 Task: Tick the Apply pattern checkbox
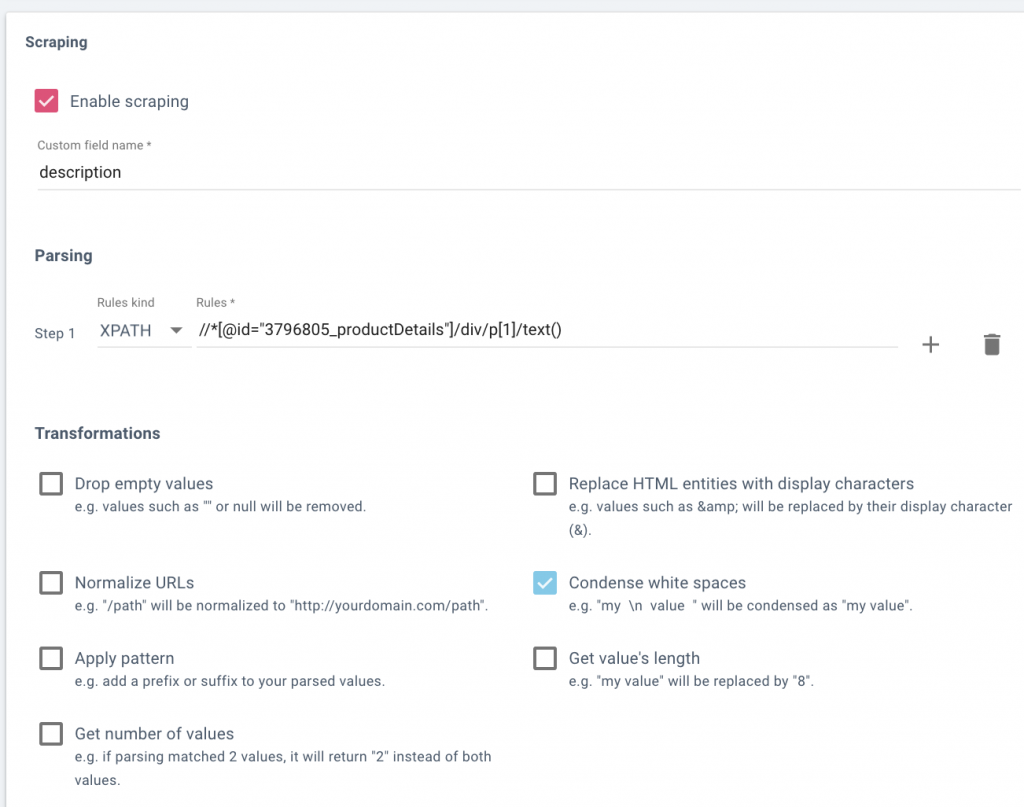51,659
